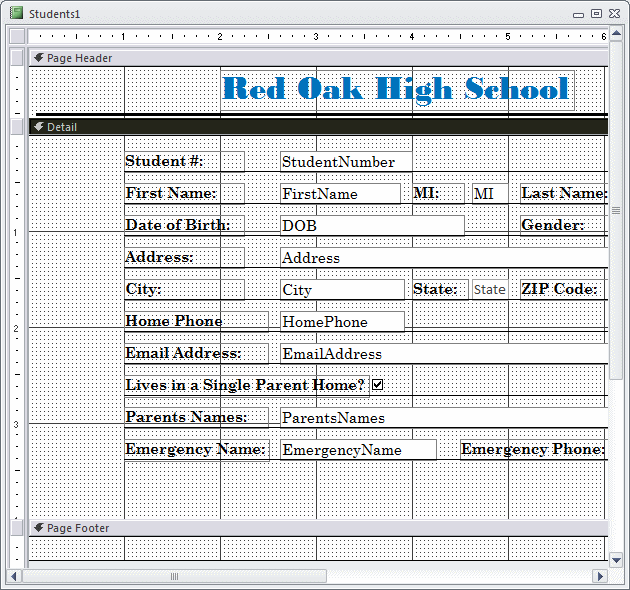Click the horizontal ruler at the 3-inch mark
Viewport: 630px width, 590px height.
[x=316, y=37]
